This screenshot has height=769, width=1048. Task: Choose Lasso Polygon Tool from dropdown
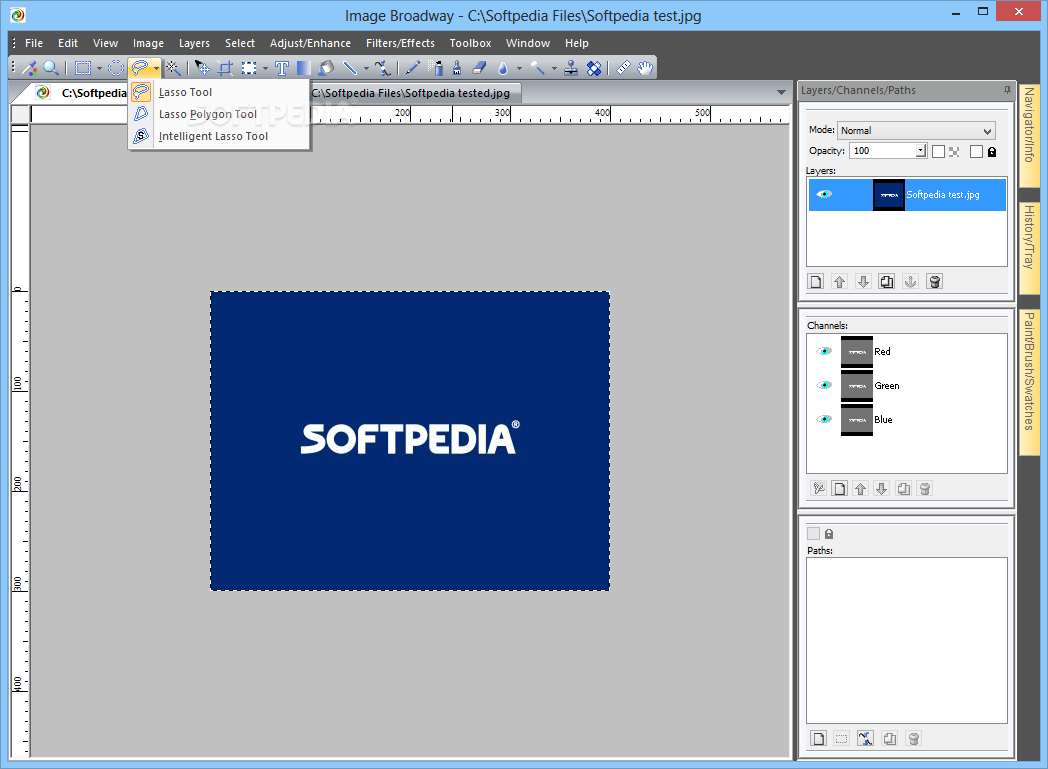click(x=219, y=114)
